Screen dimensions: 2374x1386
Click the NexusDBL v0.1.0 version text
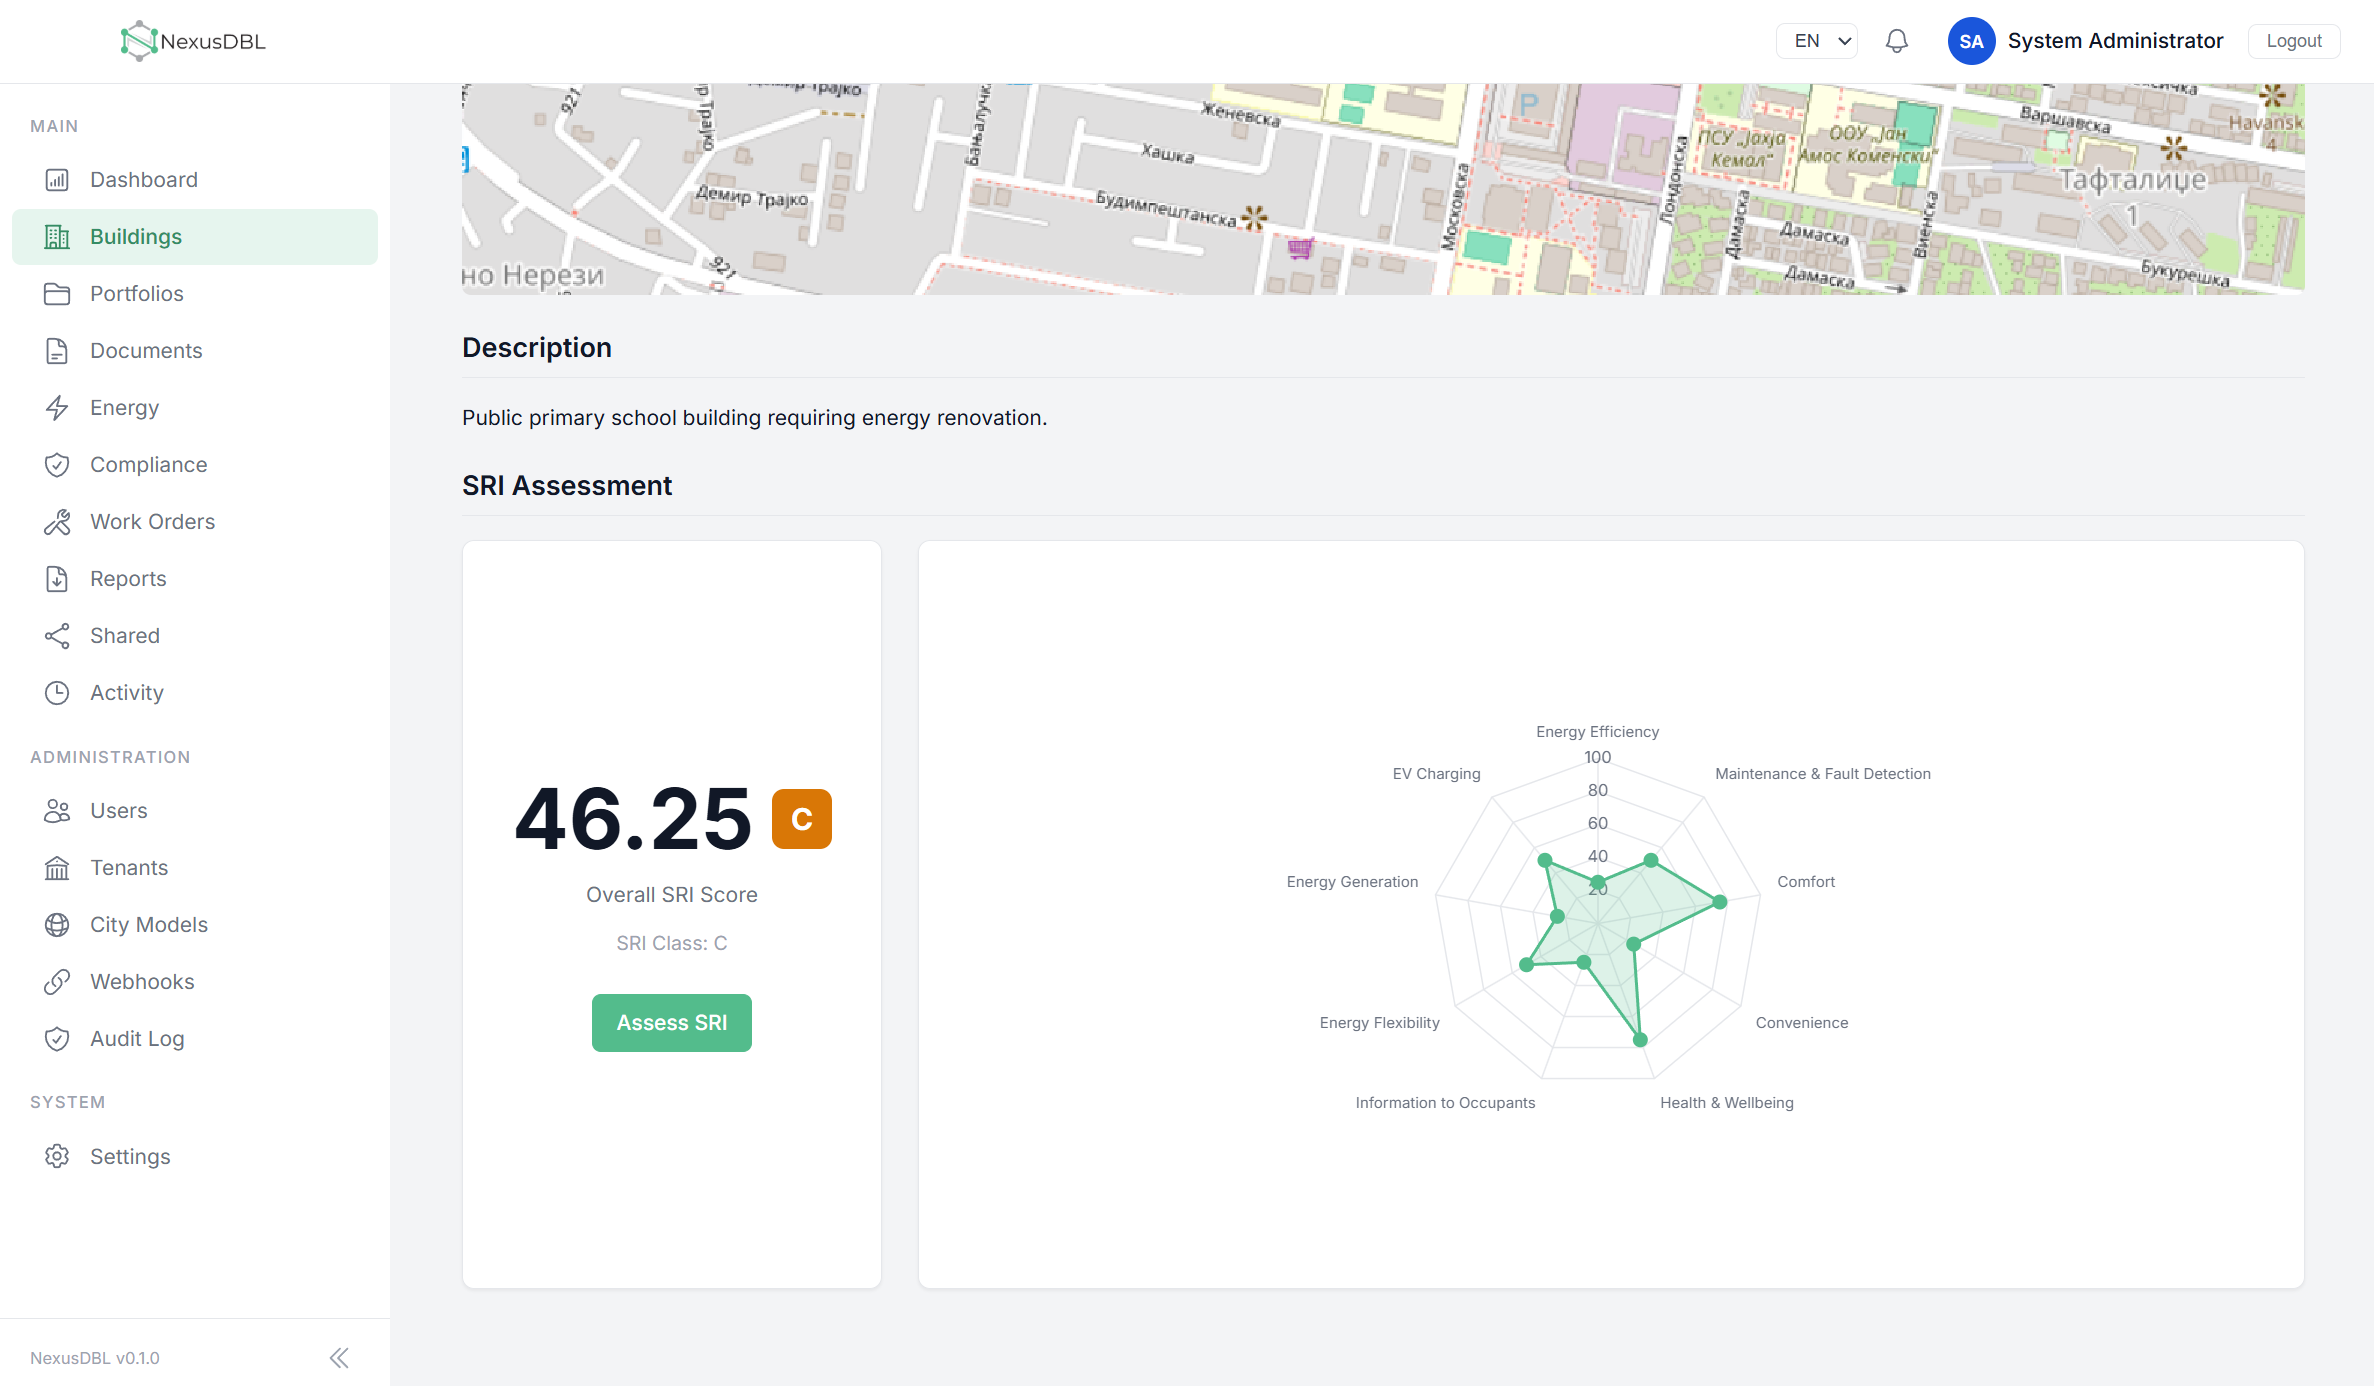click(x=95, y=1358)
